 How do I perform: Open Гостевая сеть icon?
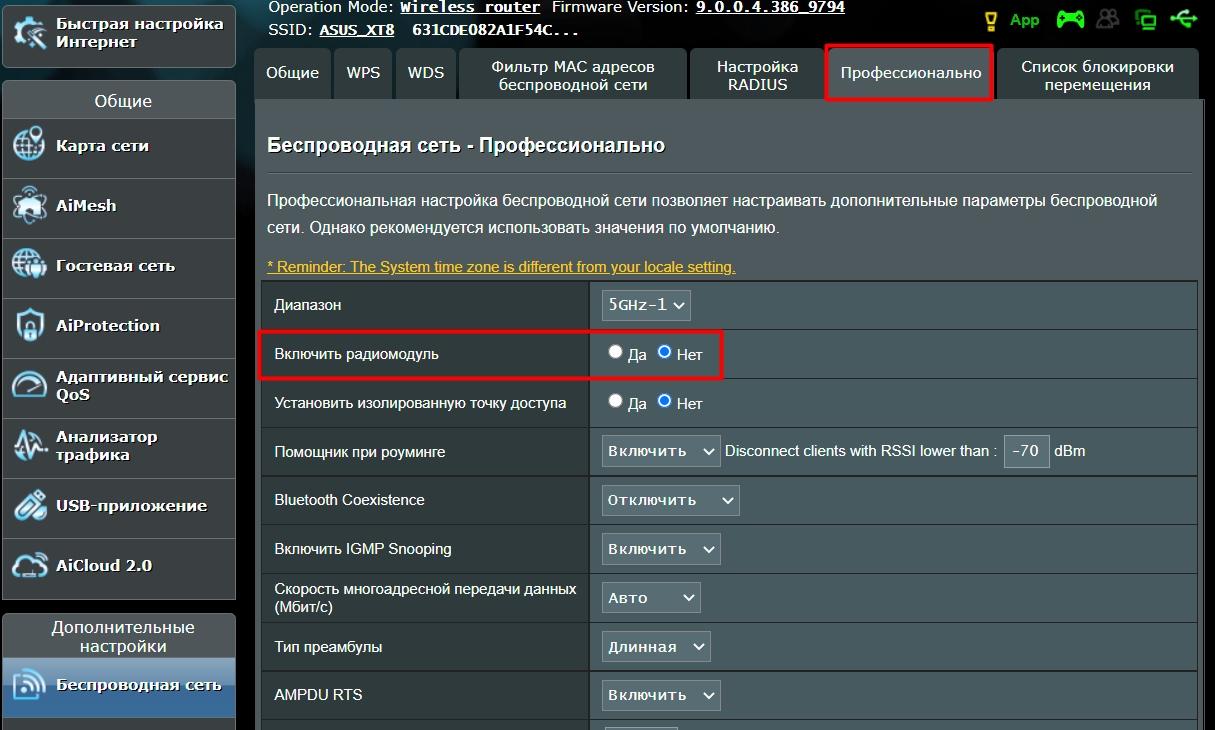29,265
